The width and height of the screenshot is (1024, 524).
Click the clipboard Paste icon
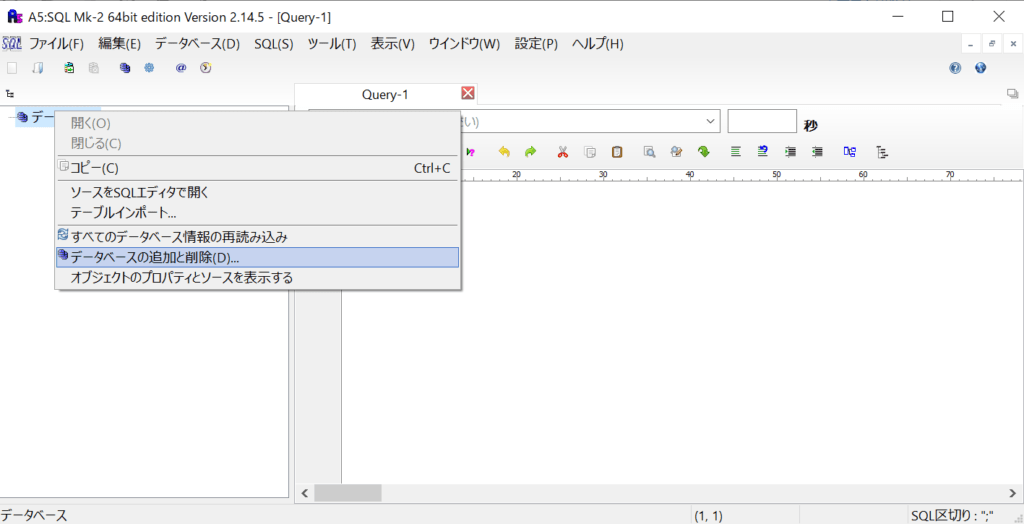(x=616, y=152)
